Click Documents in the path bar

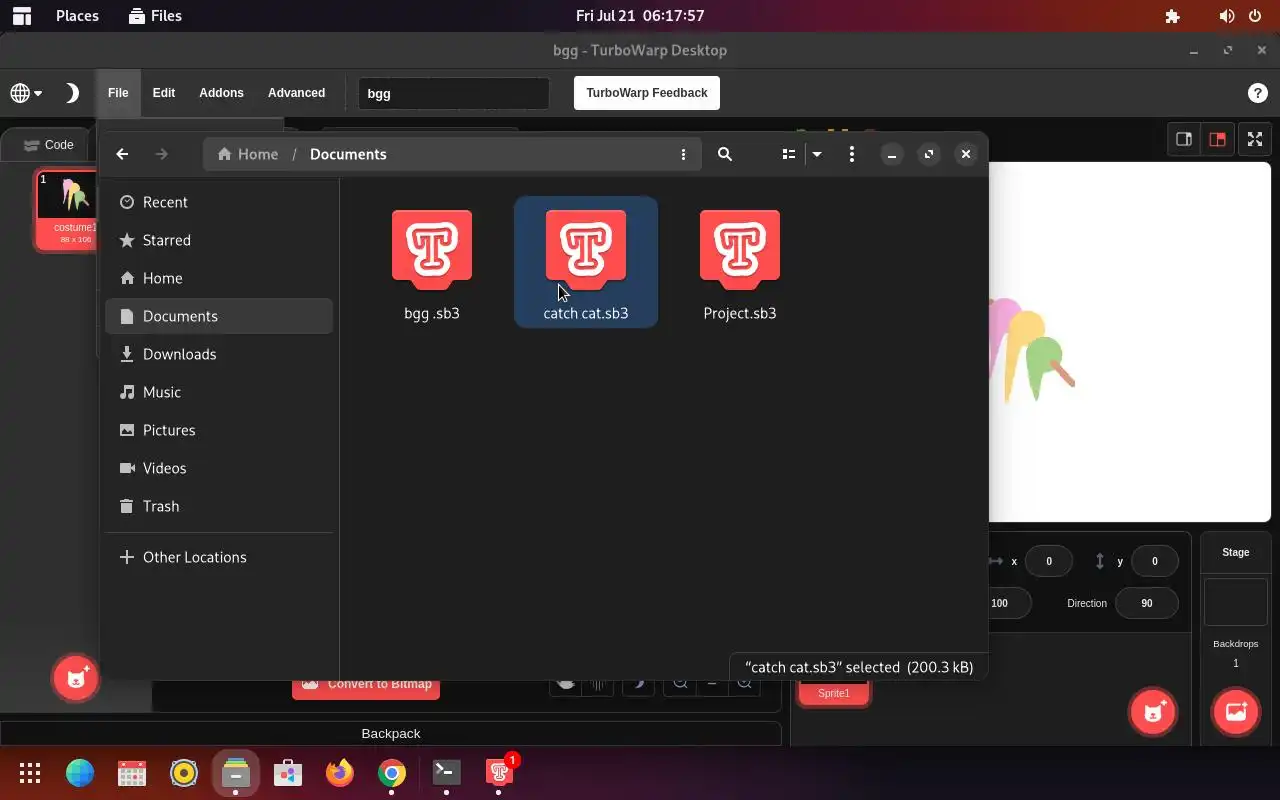coord(348,154)
